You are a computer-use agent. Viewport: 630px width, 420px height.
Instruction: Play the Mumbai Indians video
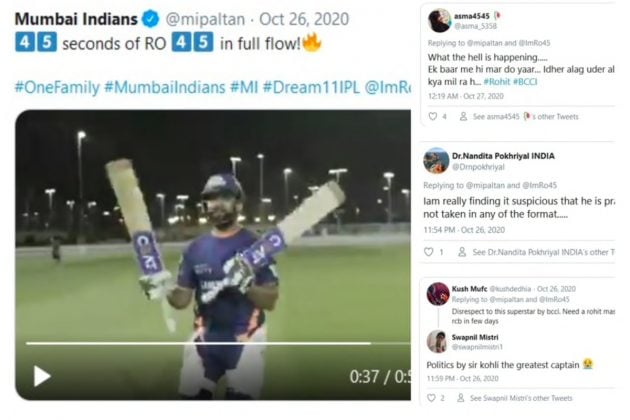point(42,376)
